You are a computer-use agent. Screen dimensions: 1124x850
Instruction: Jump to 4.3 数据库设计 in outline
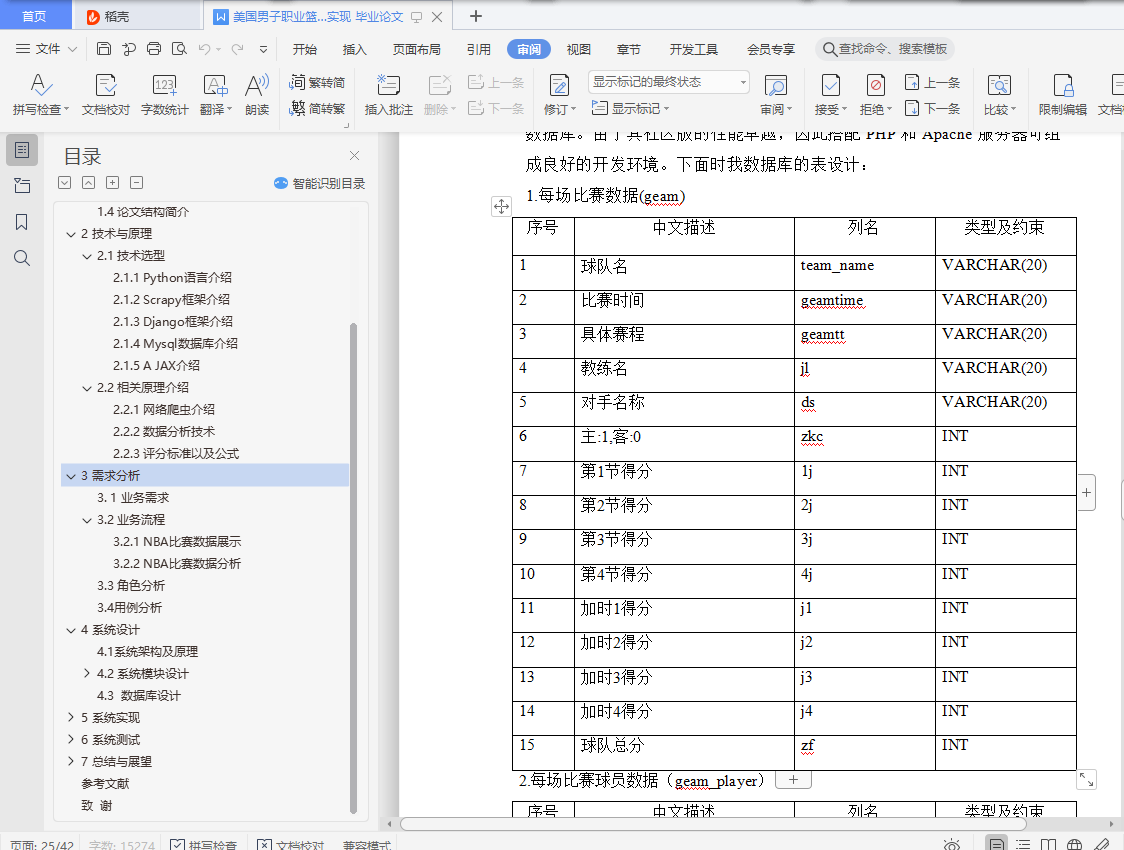click(x=139, y=696)
